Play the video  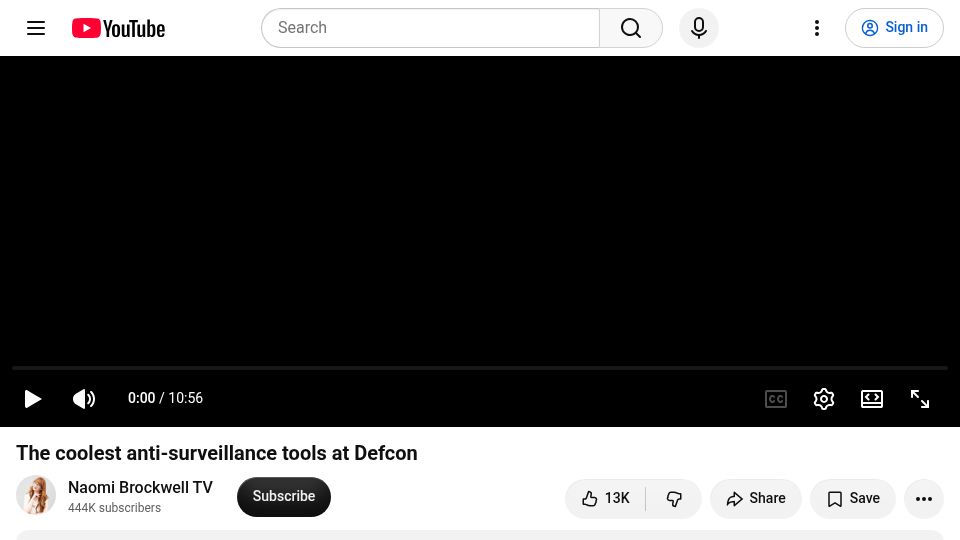[x=32, y=399]
